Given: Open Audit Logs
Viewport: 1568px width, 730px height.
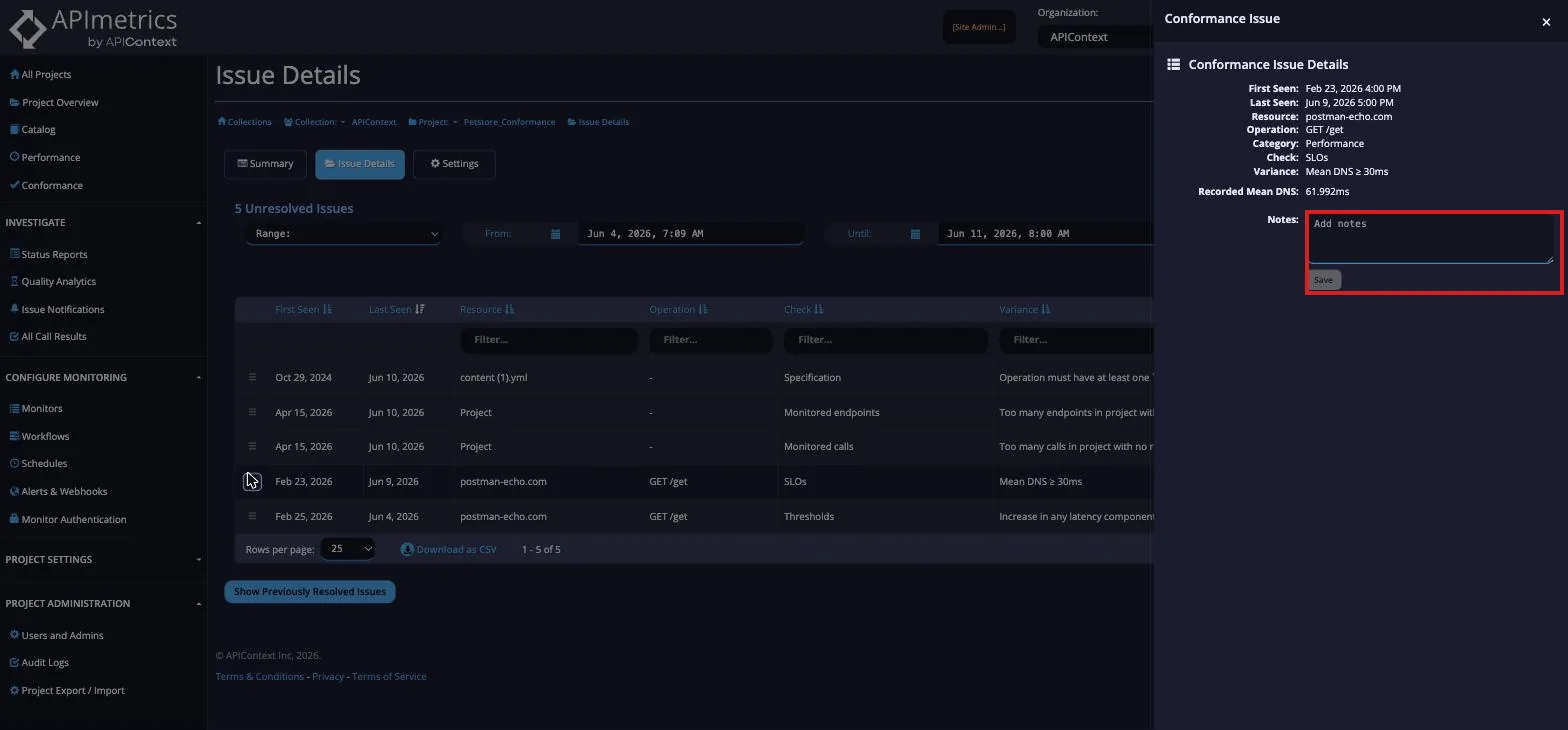Looking at the screenshot, I should pyautogui.click(x=39, y=663).
